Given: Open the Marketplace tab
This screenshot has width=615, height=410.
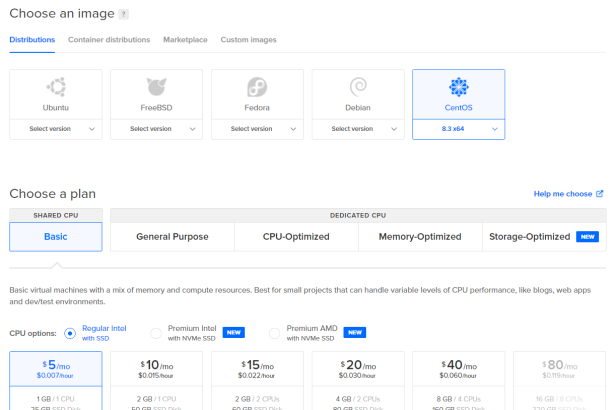Looking at the screenshot, I should tap(185, 40).
